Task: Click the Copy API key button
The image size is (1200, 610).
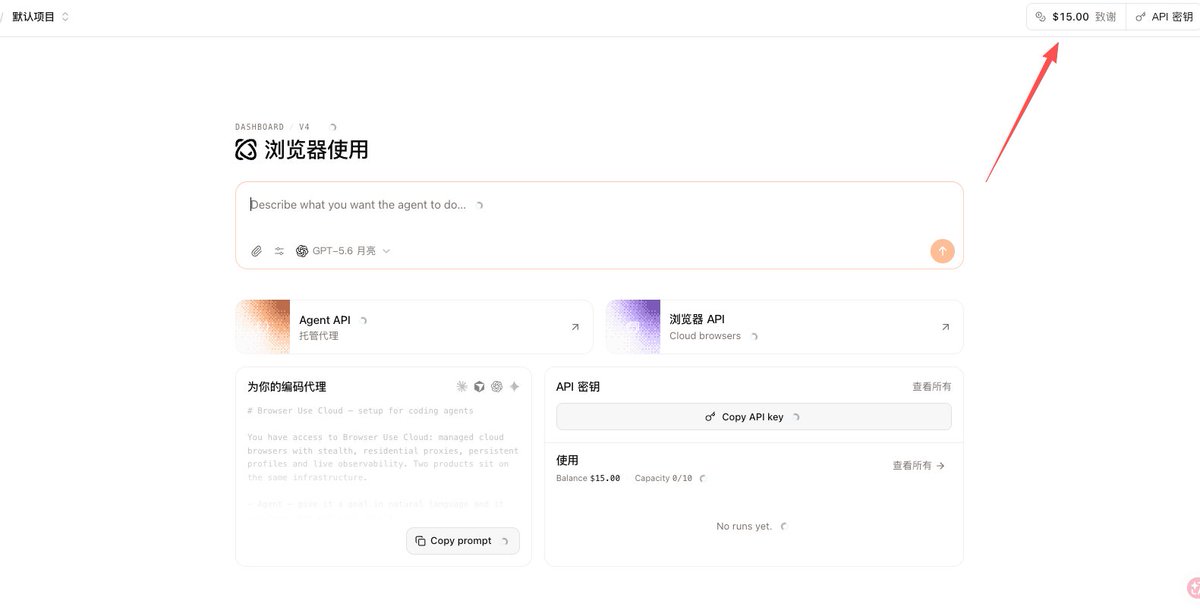Action: 753,417
